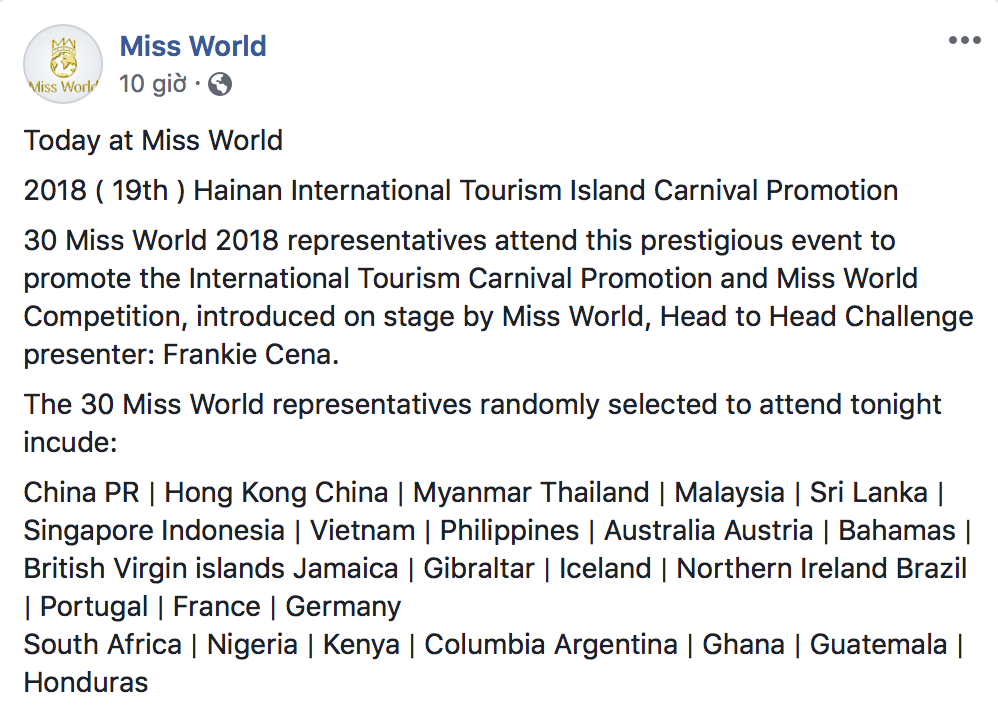Click "Portugal" in the country list
The width and height of the screenshot is (998, 720).
(x=94, y=607)
